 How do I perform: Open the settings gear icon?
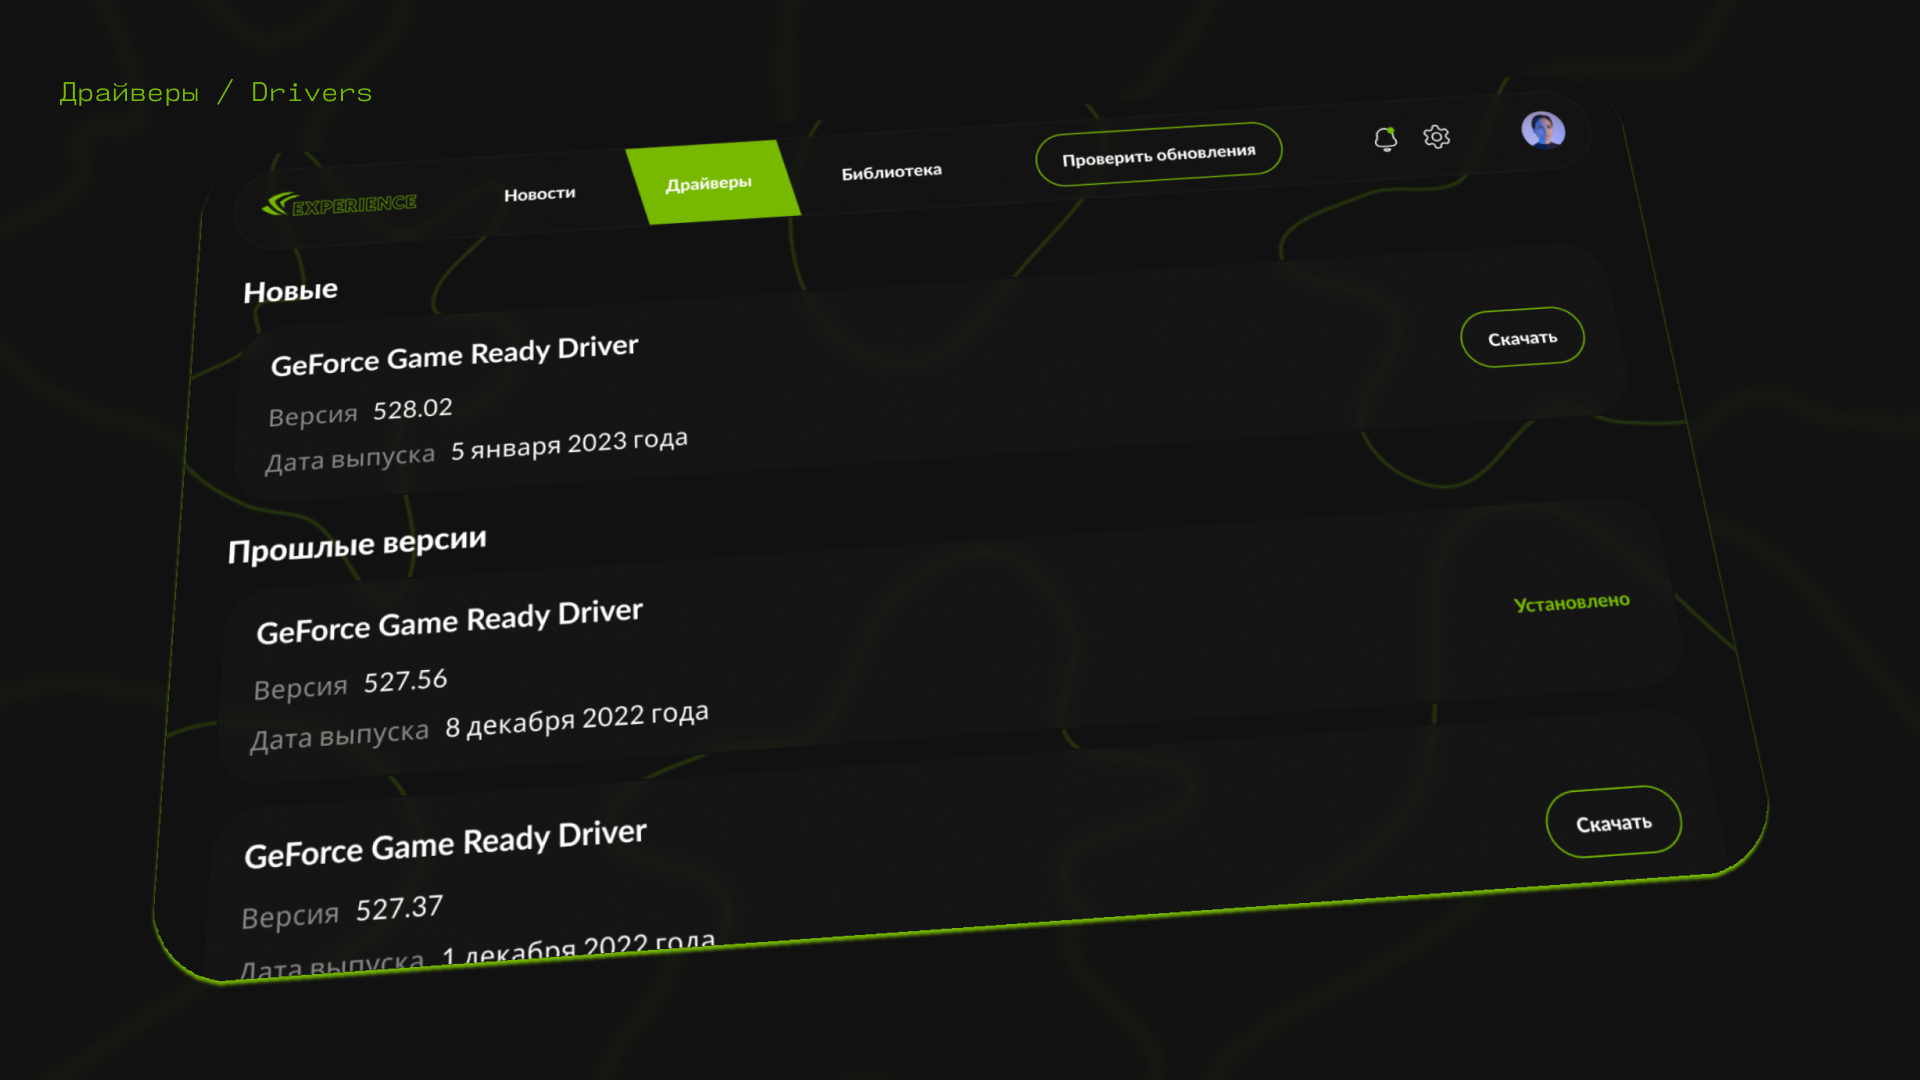coord(1436,136)
